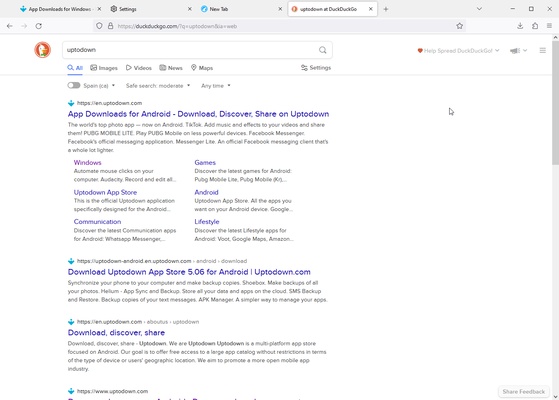Open the Windows sitelink
This screenshot has width=559, height=400.
pyautogui.click(x=87, y=163)
